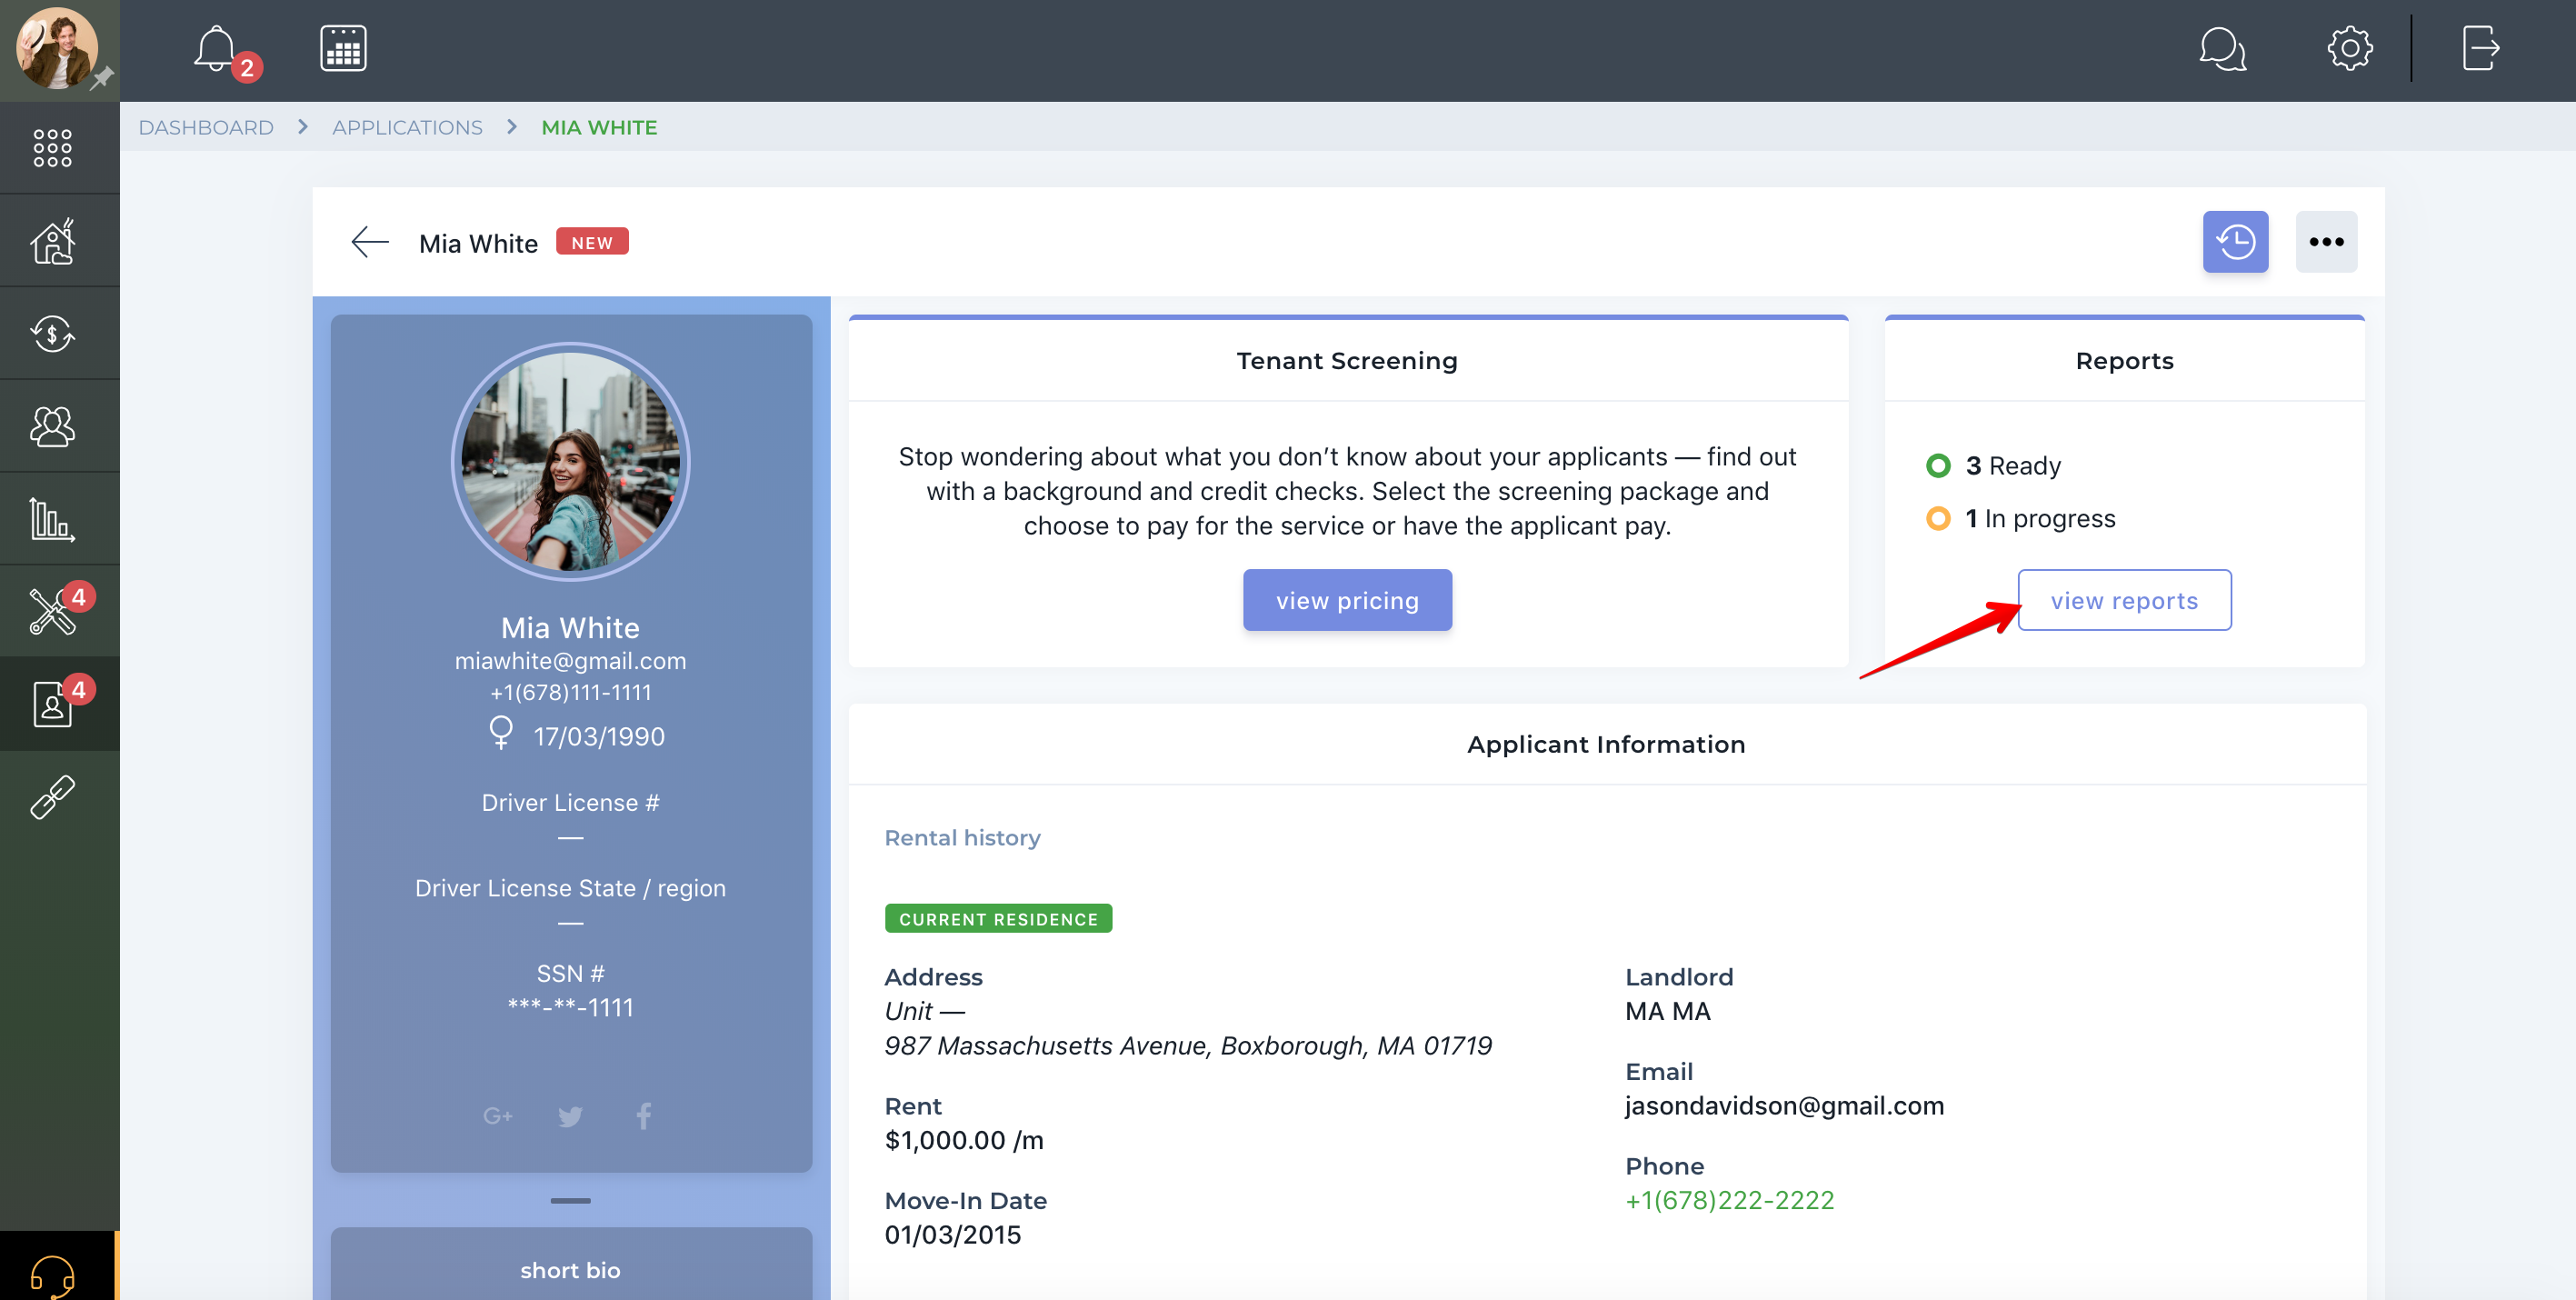Screen dimensions: 2576x1300
Task: Click the Facebook icon
Action: [x=644, y=1116]
